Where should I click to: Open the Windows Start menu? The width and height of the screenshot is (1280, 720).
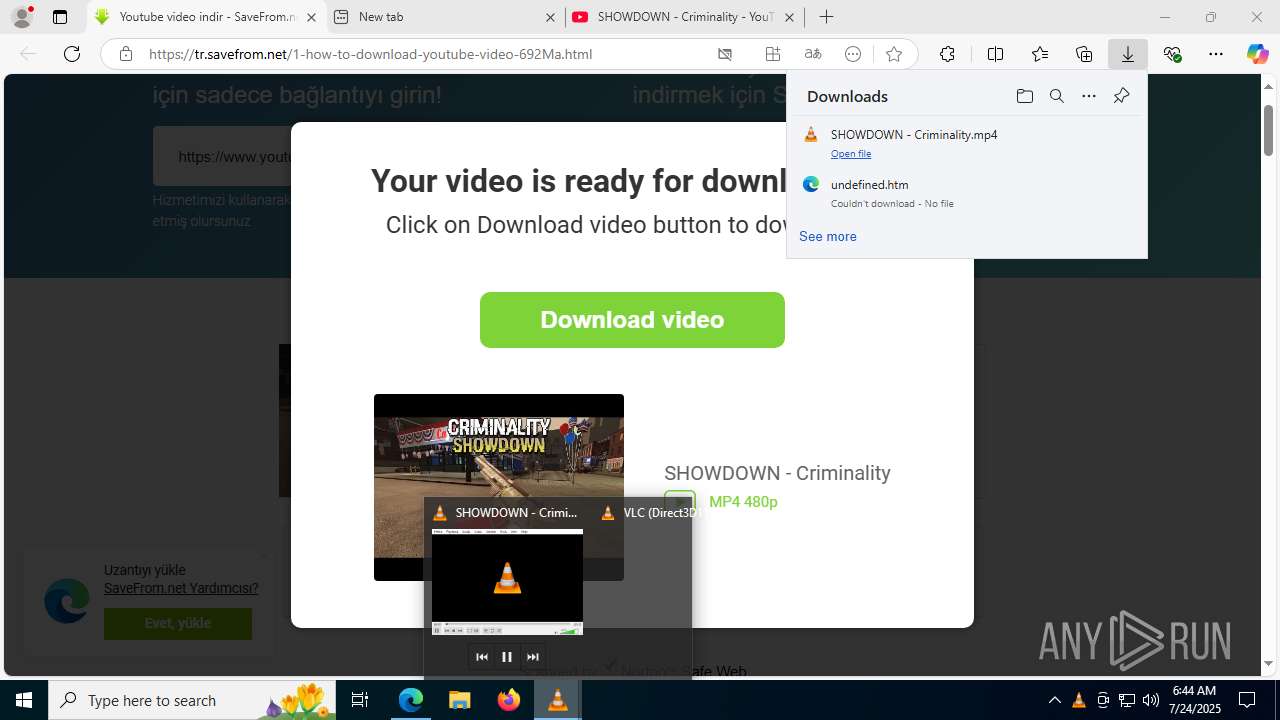[24, 700]
